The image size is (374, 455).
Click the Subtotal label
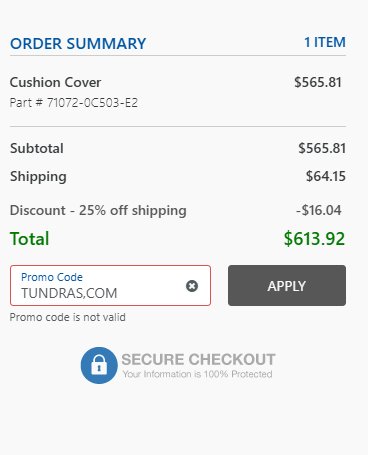[x=37, y=148]
